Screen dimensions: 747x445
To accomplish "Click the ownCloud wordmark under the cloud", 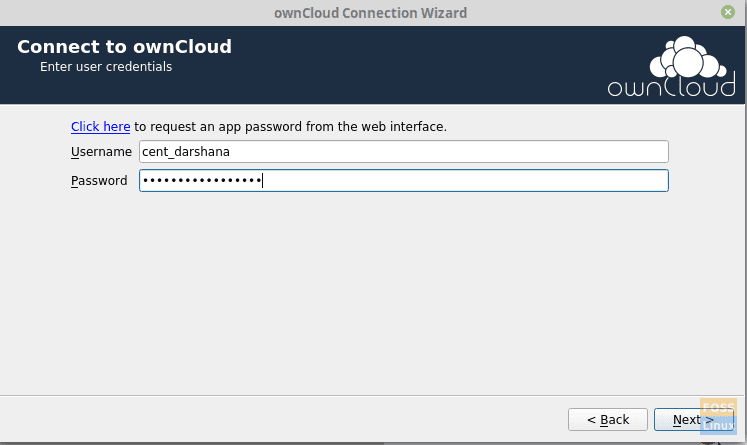I will 671,87.
